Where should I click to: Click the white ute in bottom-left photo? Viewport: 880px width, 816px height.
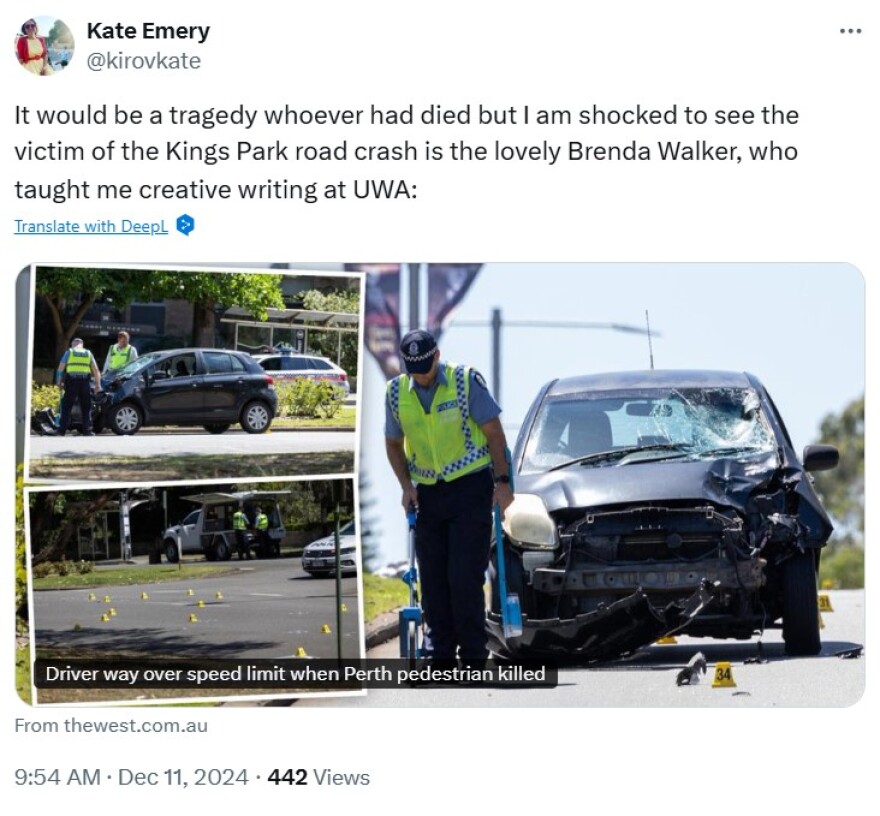224,530
